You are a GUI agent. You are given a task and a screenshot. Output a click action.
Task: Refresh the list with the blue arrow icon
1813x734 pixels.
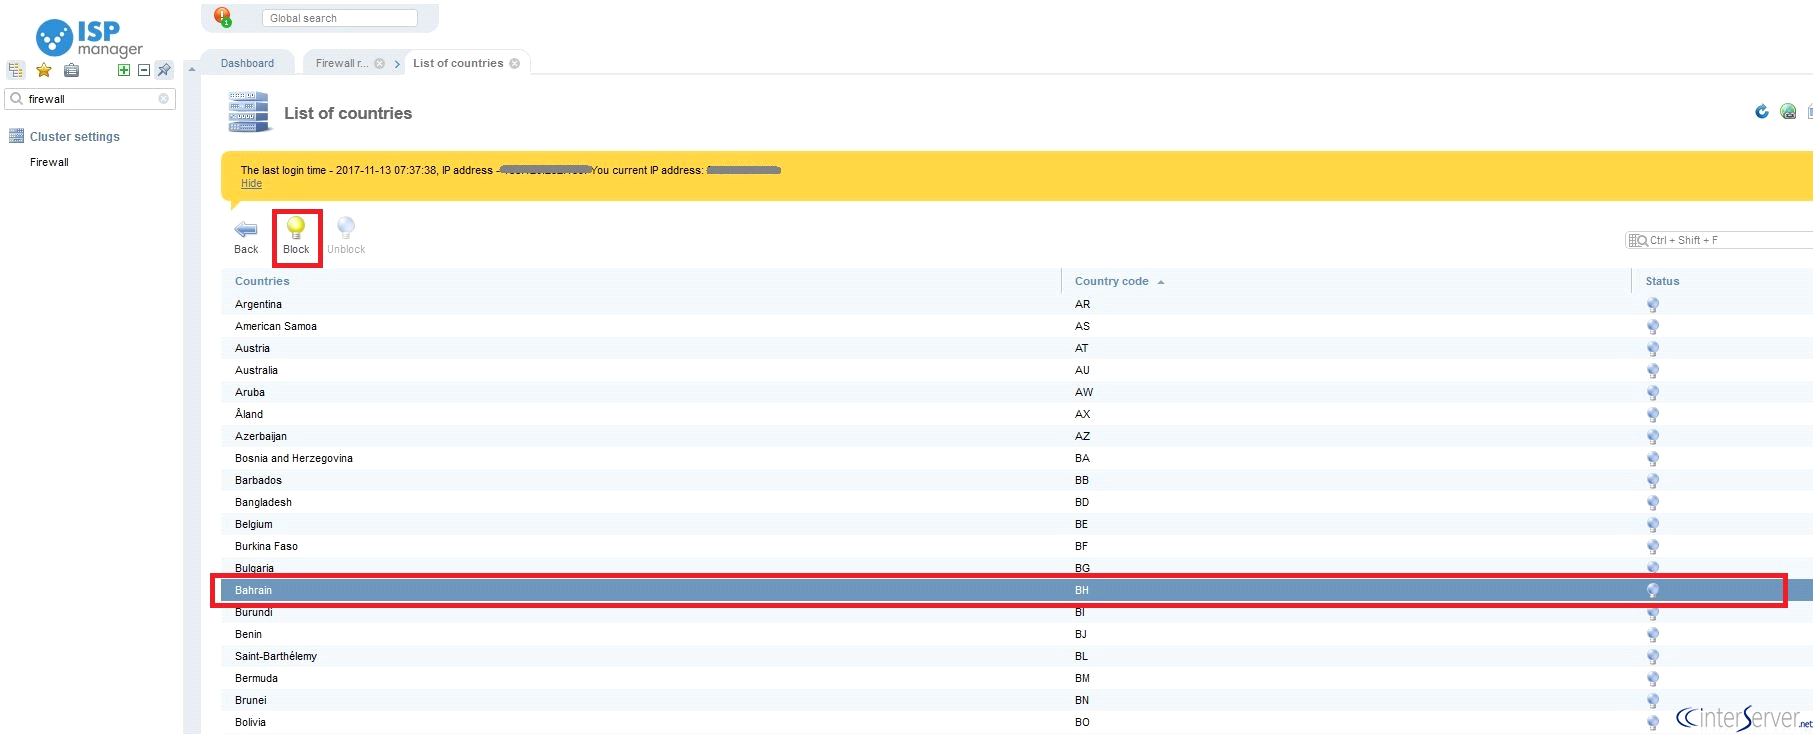point(1762,111)
